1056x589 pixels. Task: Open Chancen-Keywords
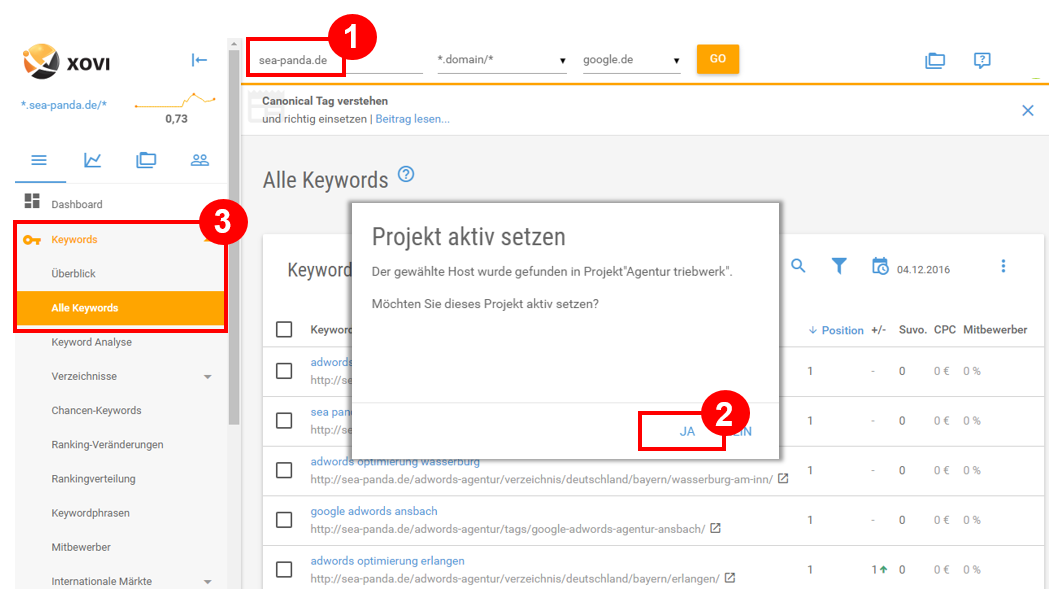pos(96,411)
